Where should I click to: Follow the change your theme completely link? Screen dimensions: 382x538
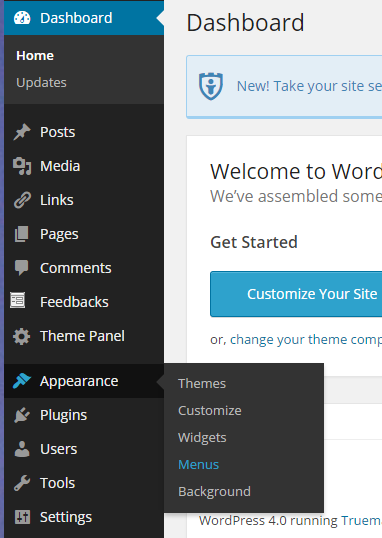click(x=306, y=340)
